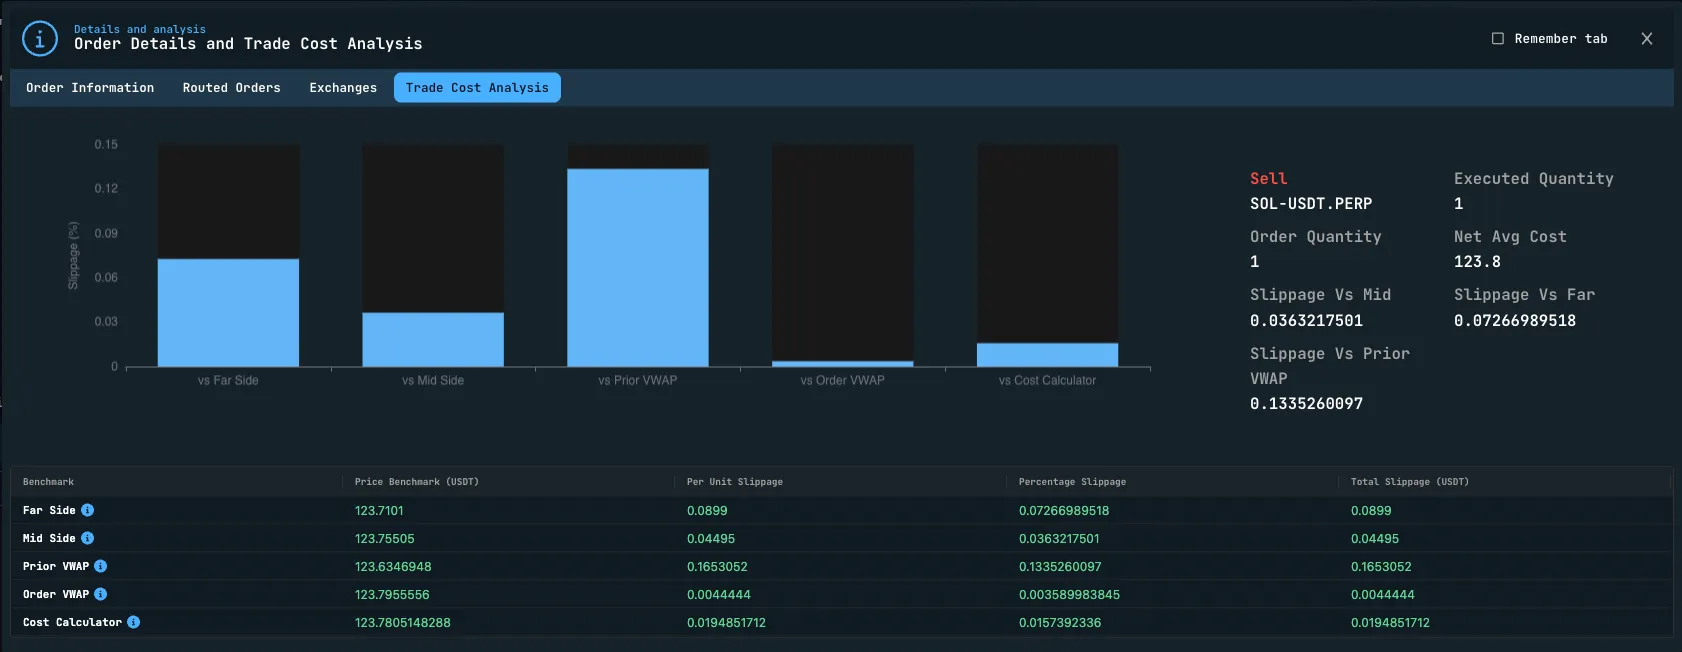Click the Net Avg Cost value 123.8

coord(1477,262)
